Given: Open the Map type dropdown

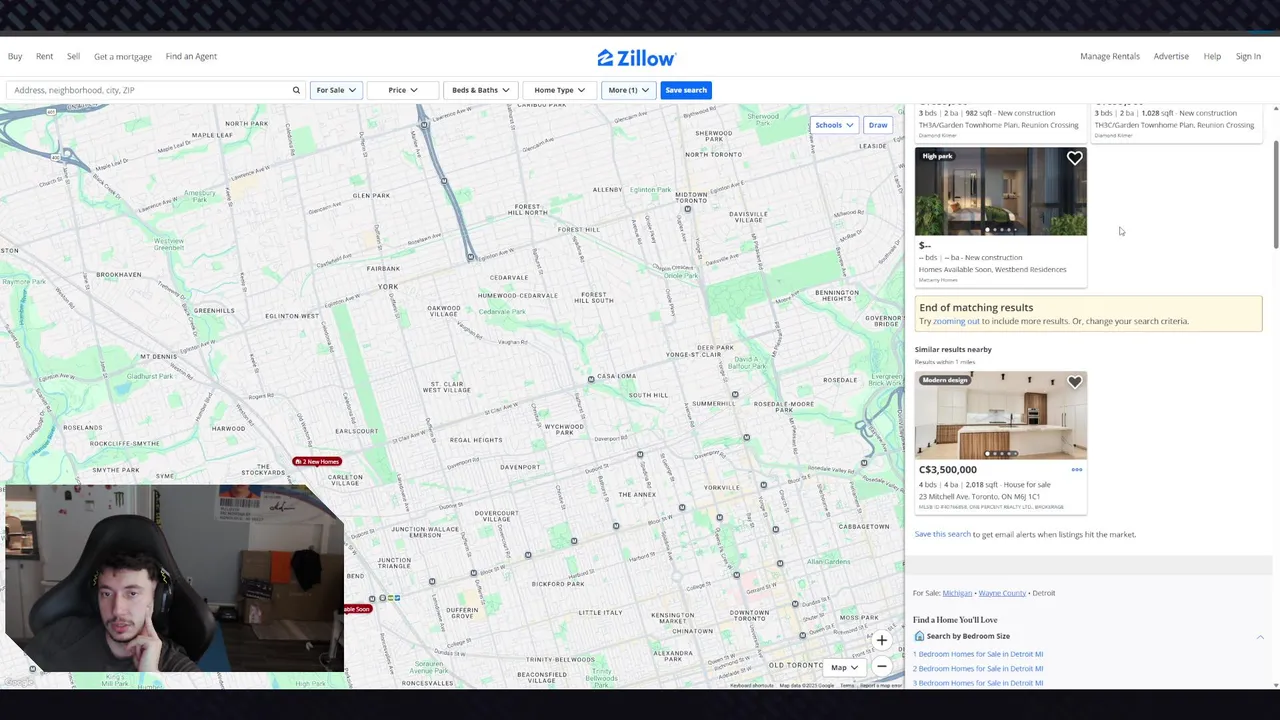Looking at the screenshot, I should (844, 667).
